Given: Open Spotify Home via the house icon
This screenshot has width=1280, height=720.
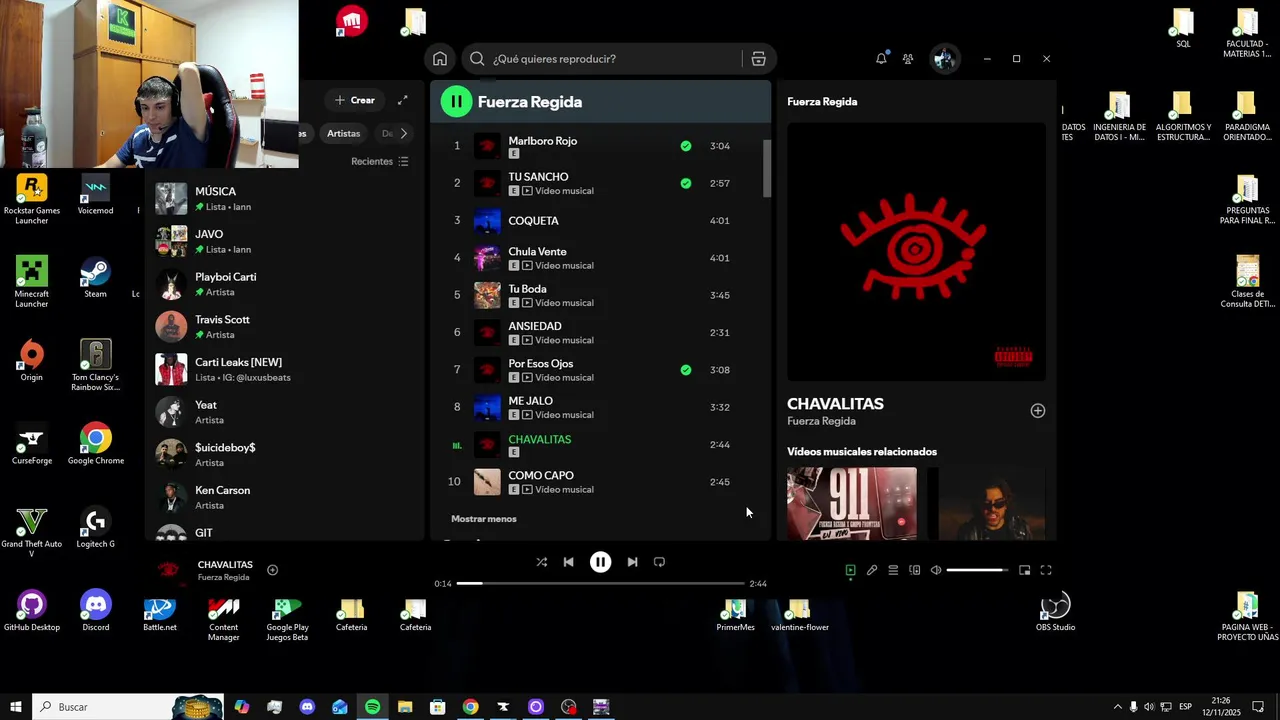Looking at the screenshot, I should tap(440, 59).
